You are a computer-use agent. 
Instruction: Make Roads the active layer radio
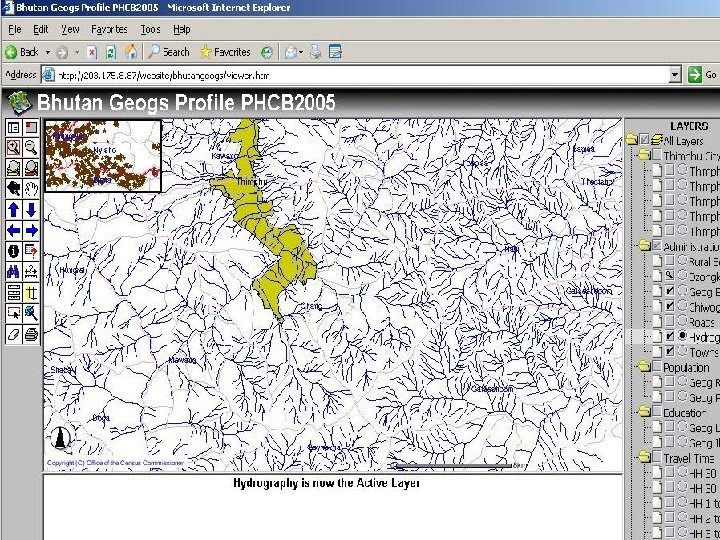682,321
